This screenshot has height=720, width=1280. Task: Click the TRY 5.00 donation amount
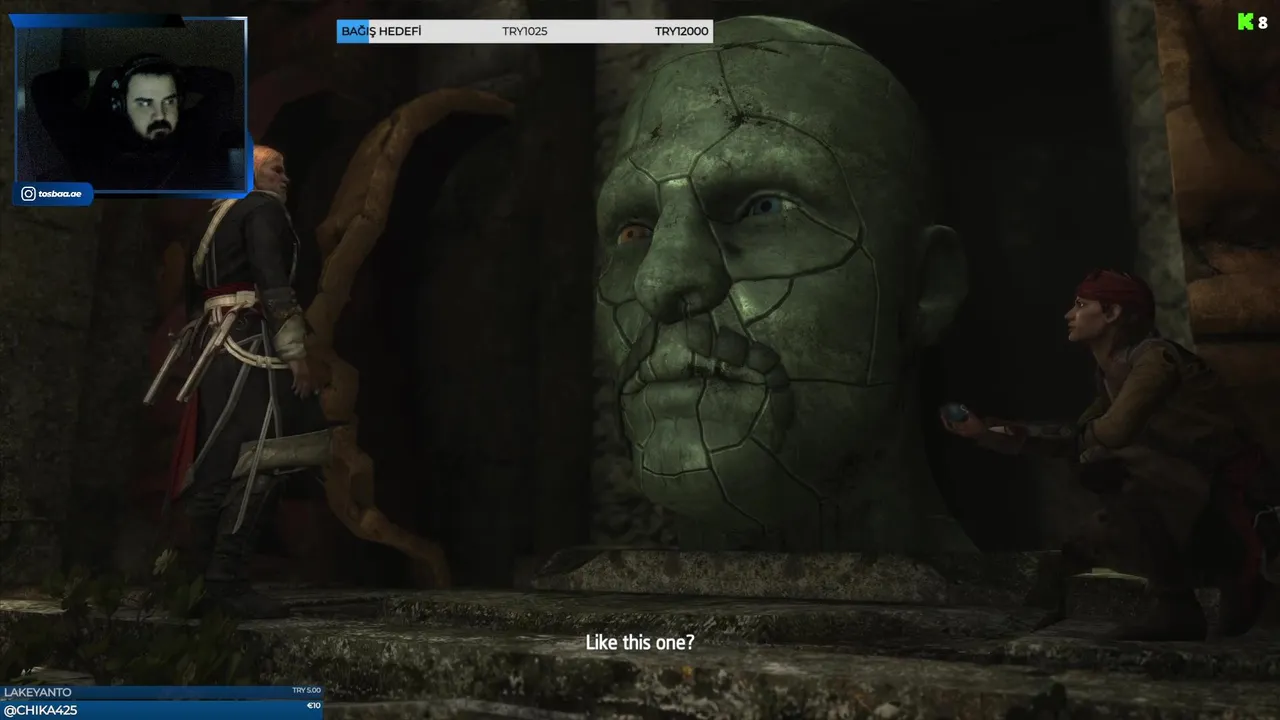click(x=306, y=690)
